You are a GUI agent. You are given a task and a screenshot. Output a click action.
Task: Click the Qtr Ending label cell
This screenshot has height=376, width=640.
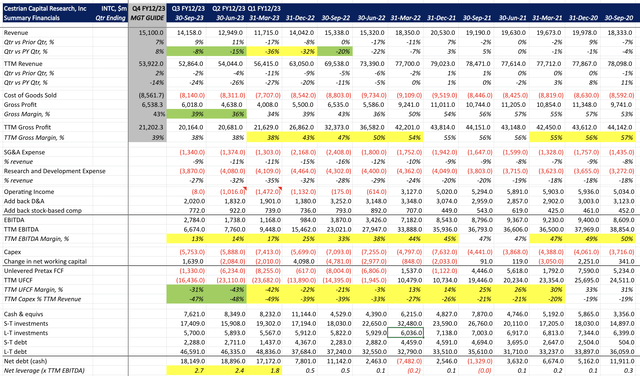[x=110, y=18]
